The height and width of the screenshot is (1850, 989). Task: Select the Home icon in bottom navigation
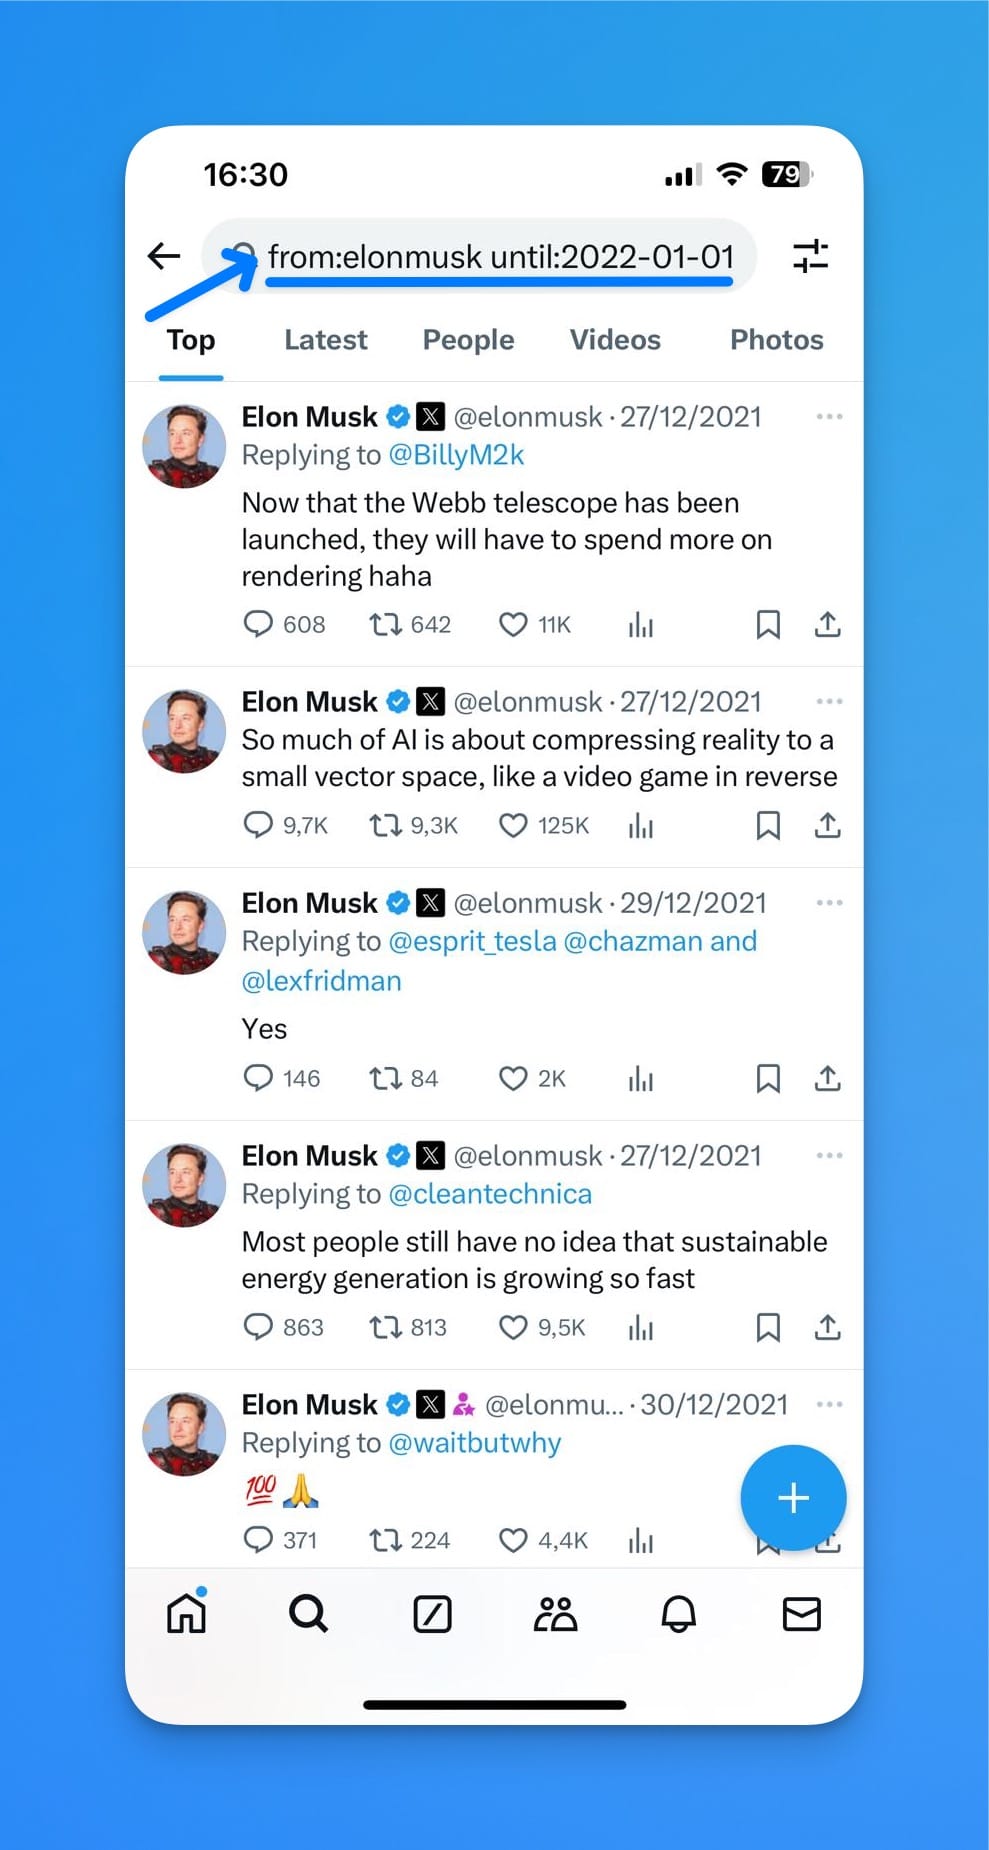pos(186,1613)
